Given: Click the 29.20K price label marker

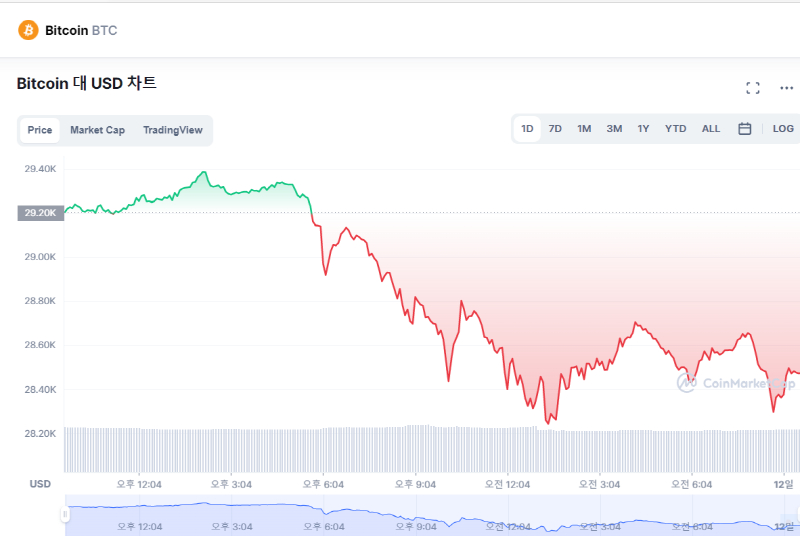Looking at the screenshot, I should (40, 213).
